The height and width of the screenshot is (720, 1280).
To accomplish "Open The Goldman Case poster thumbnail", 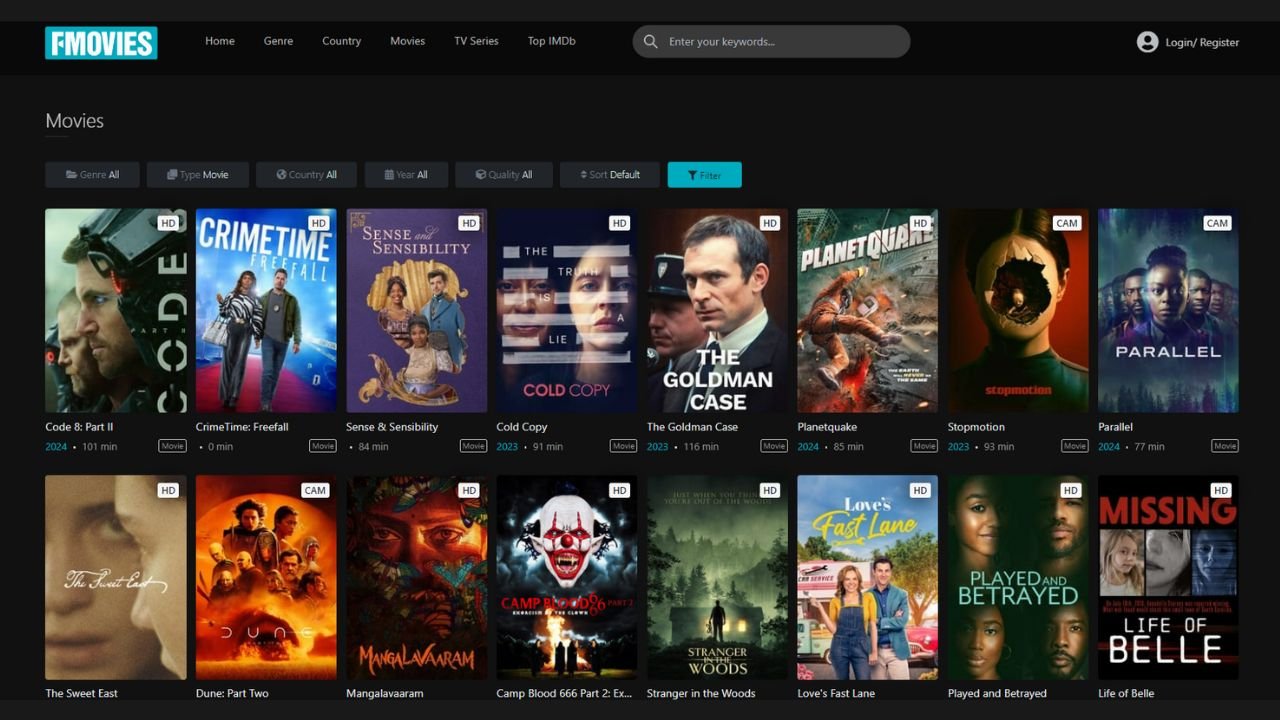I will pyautogui.click(x=716, y=310).
